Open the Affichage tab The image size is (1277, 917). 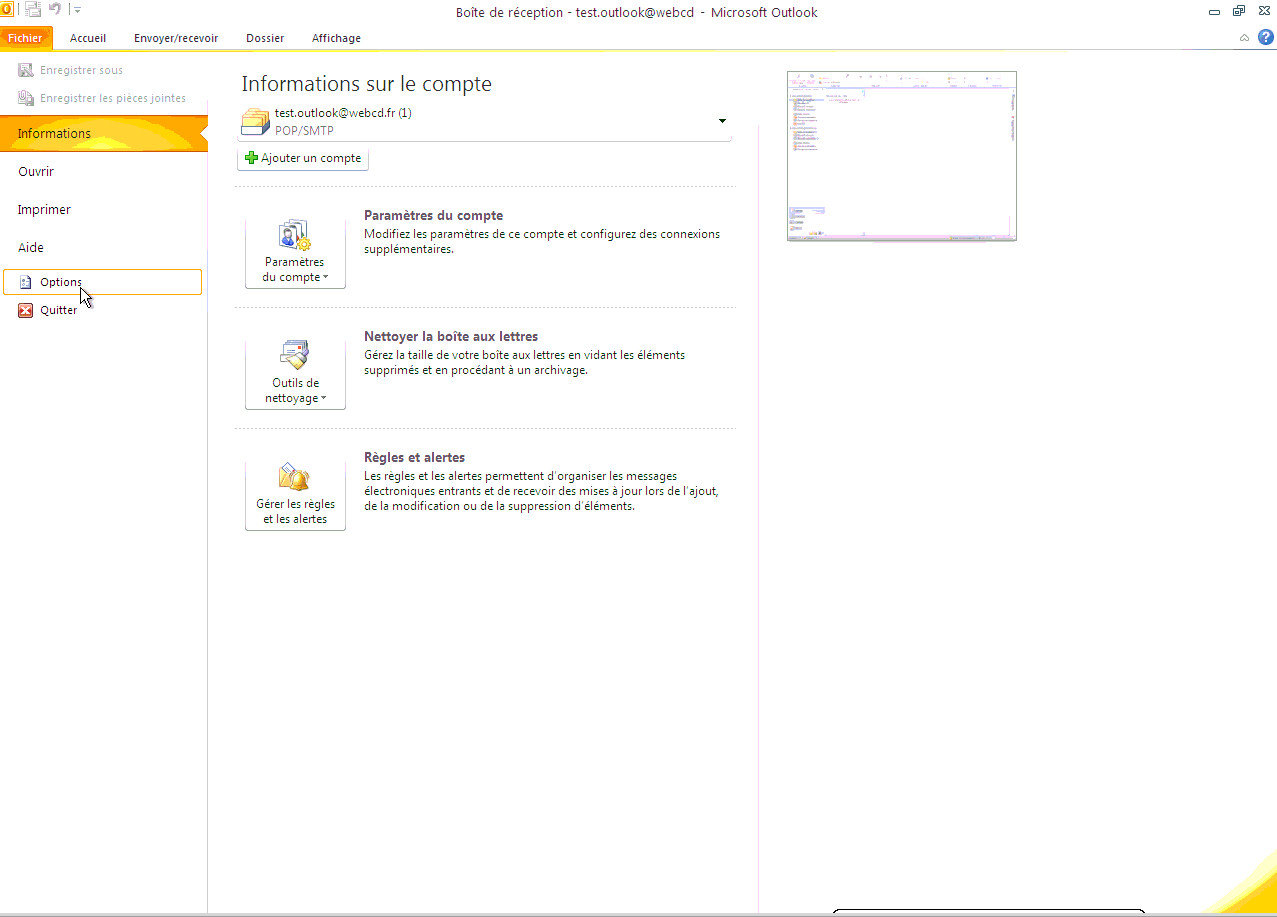coord(336,38)
